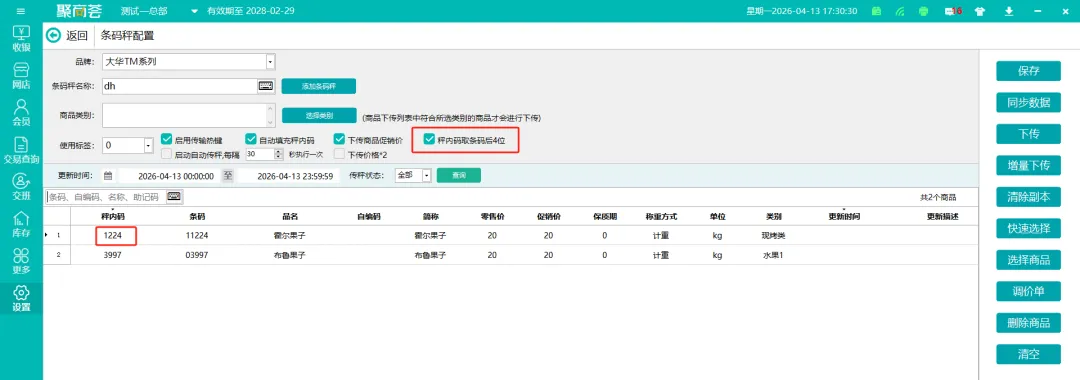This screenshot has height=380, width=1080.
Task: Click the 查询 query button
Action: click(x=459, y=176)
